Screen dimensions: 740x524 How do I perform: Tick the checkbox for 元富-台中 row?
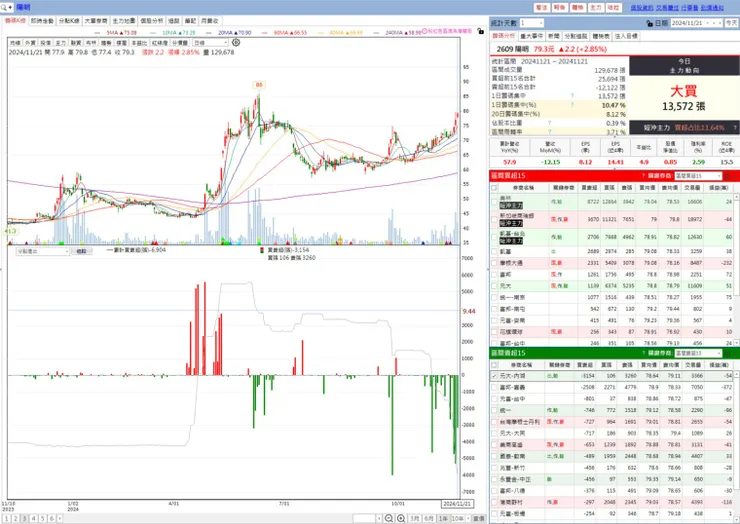coord(494,398)
